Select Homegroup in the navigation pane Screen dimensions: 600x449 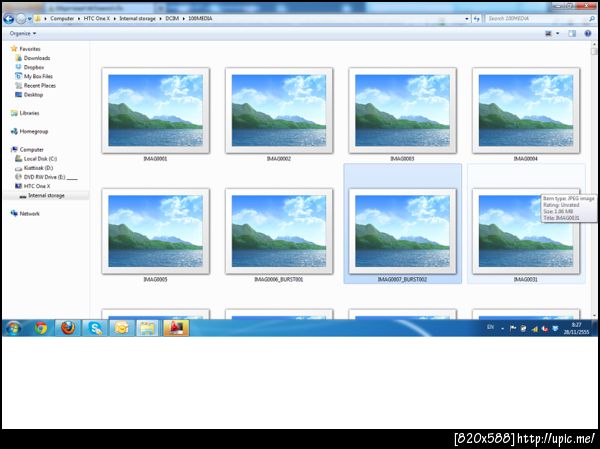click(29, 132)
